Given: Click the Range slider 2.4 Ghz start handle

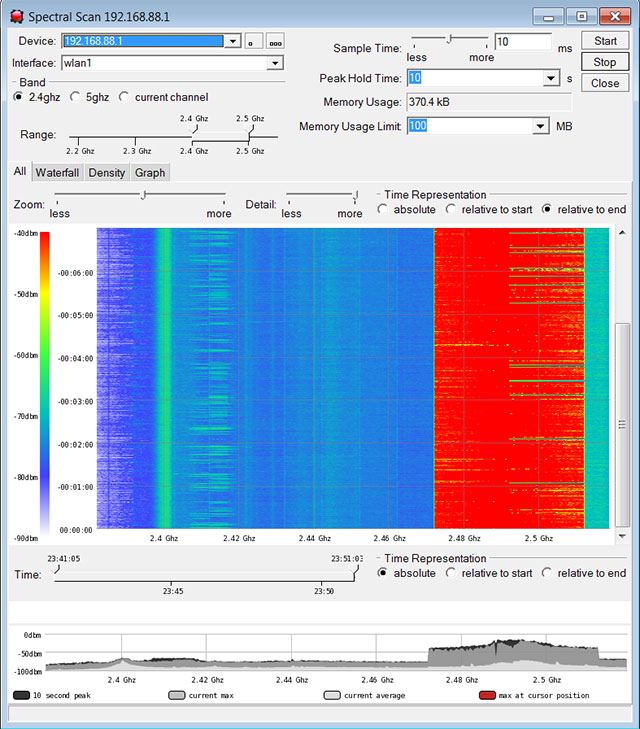Looking at the screenshot, I should coord(193,129).
